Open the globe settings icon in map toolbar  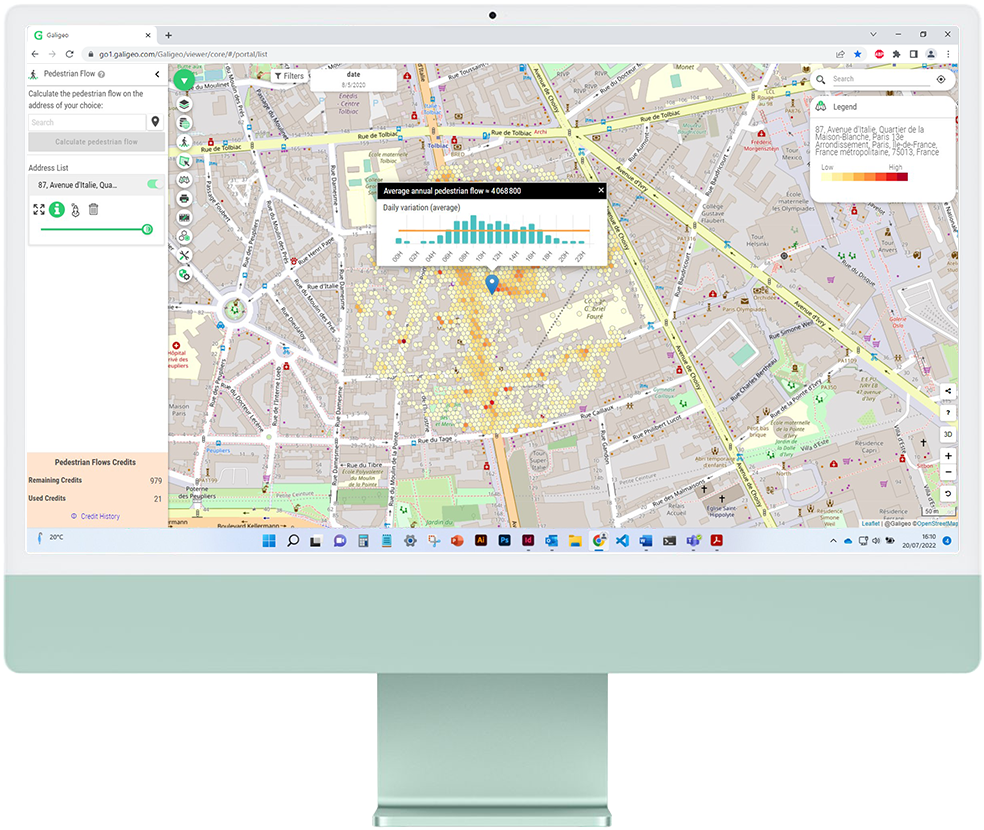point(184,274)
